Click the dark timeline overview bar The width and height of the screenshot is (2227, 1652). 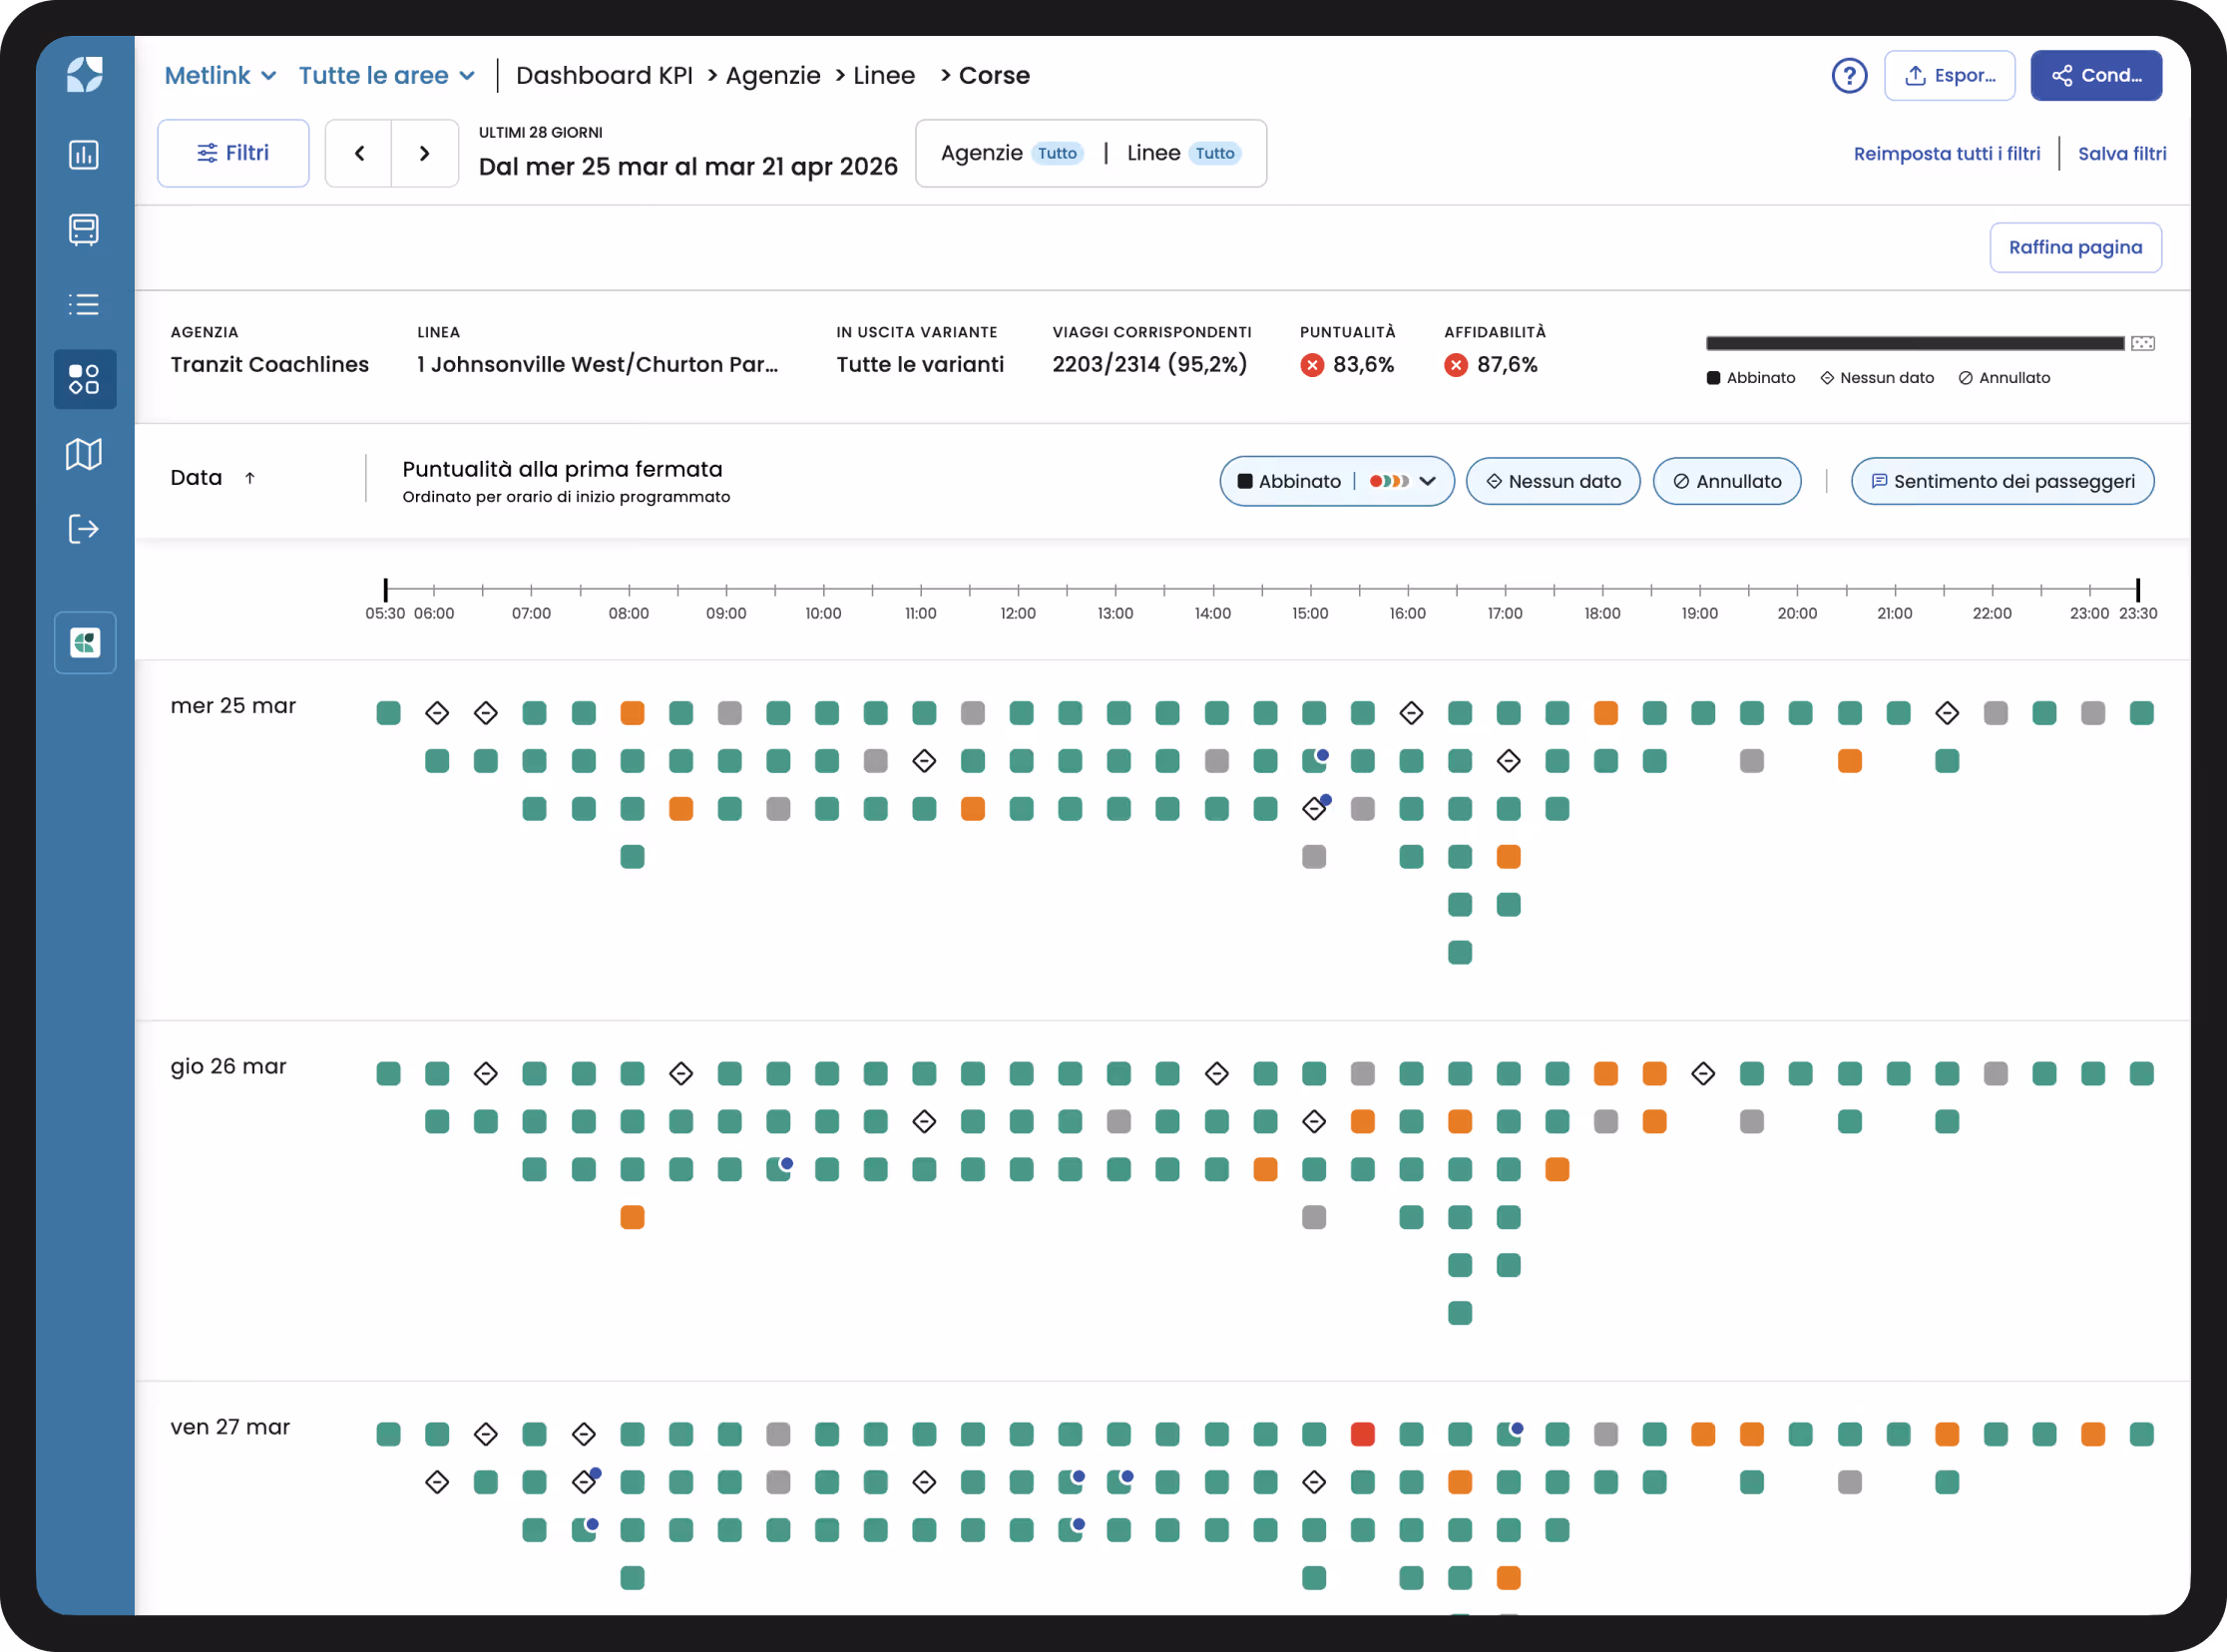pos(1914,343)
